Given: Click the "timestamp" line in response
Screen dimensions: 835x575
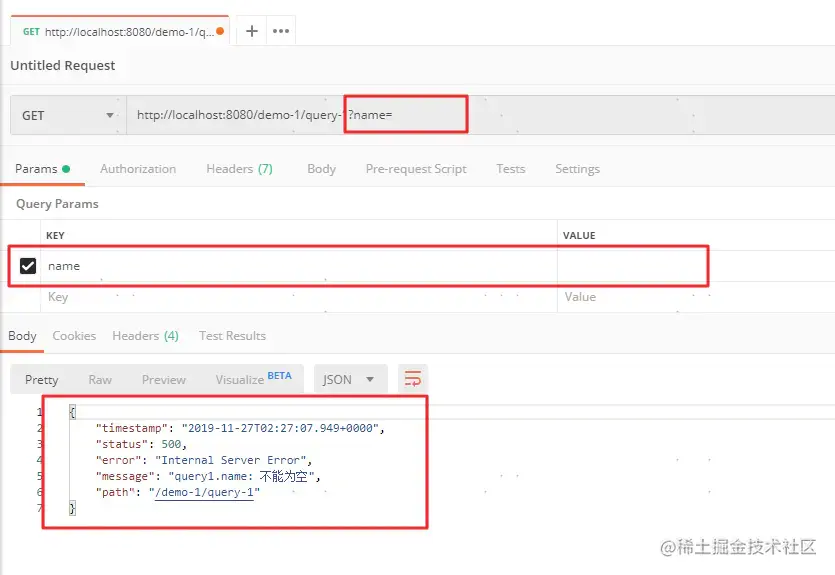Looking at the screenshot, I should pyautogui.click(x=240, y=428).
